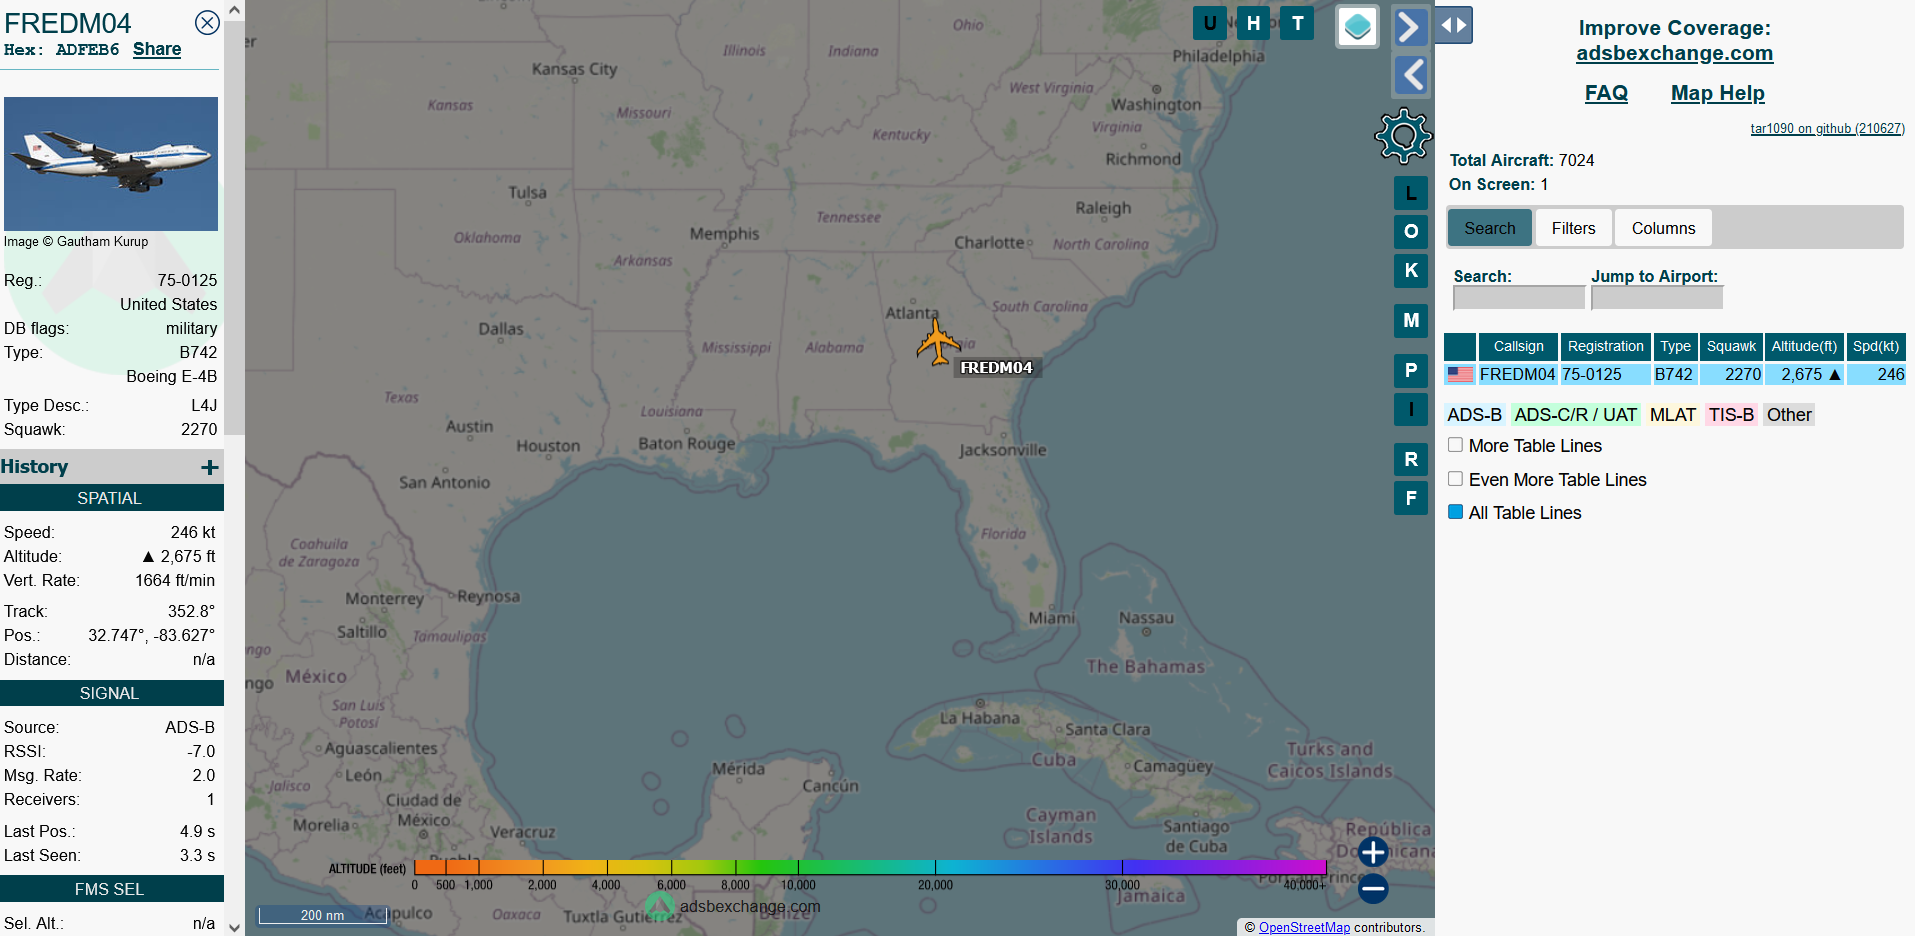Toggle the O map button
The width and height of the screenshot is (1915, 936).
[1411, 232]
